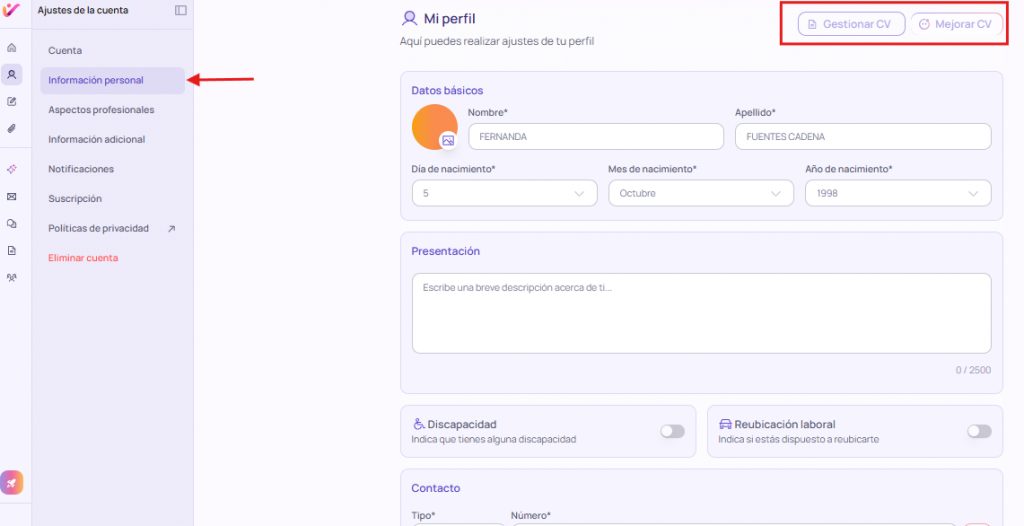Select Aspectos profesionales in the menu
Viewport: 1024px width, 526px height.
pos(101,110)
